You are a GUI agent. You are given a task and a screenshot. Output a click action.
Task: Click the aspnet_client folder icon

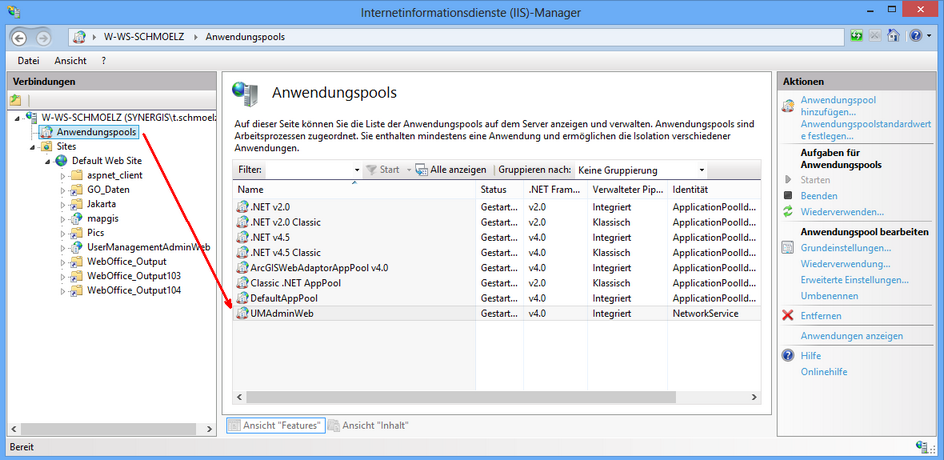[76, 175]
